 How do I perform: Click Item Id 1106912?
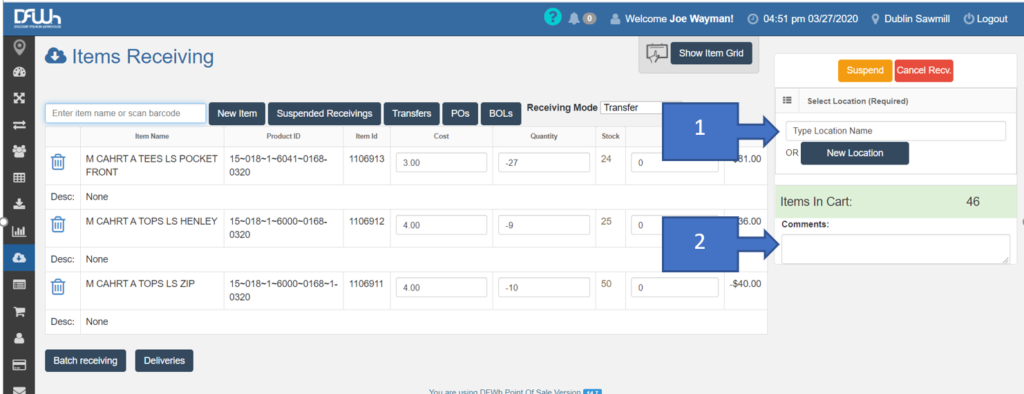pos(367,222)
